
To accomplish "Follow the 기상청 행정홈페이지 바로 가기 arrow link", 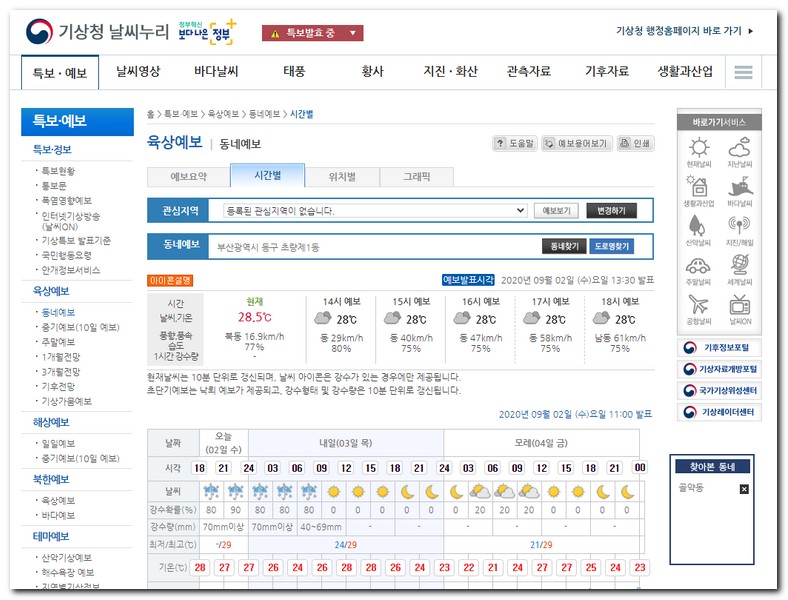I will pyautogui.click(x=684, y=31).
